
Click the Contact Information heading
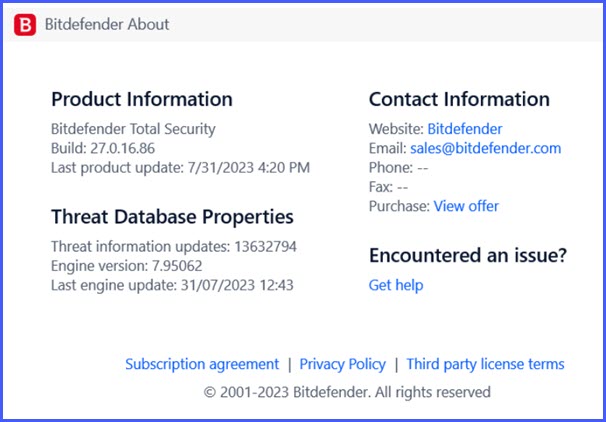tap(459, 99)
